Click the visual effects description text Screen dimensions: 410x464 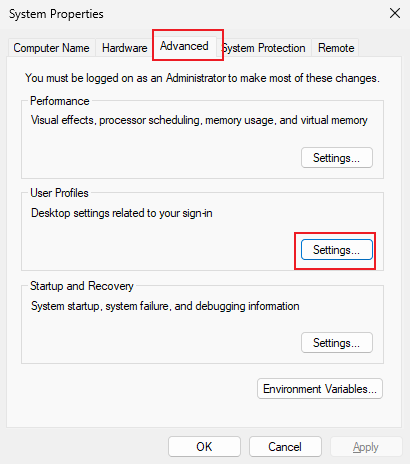(199, 120)
